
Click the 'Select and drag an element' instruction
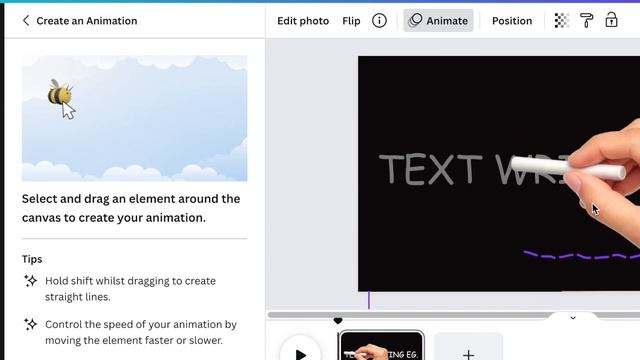(x=131, y=208)
